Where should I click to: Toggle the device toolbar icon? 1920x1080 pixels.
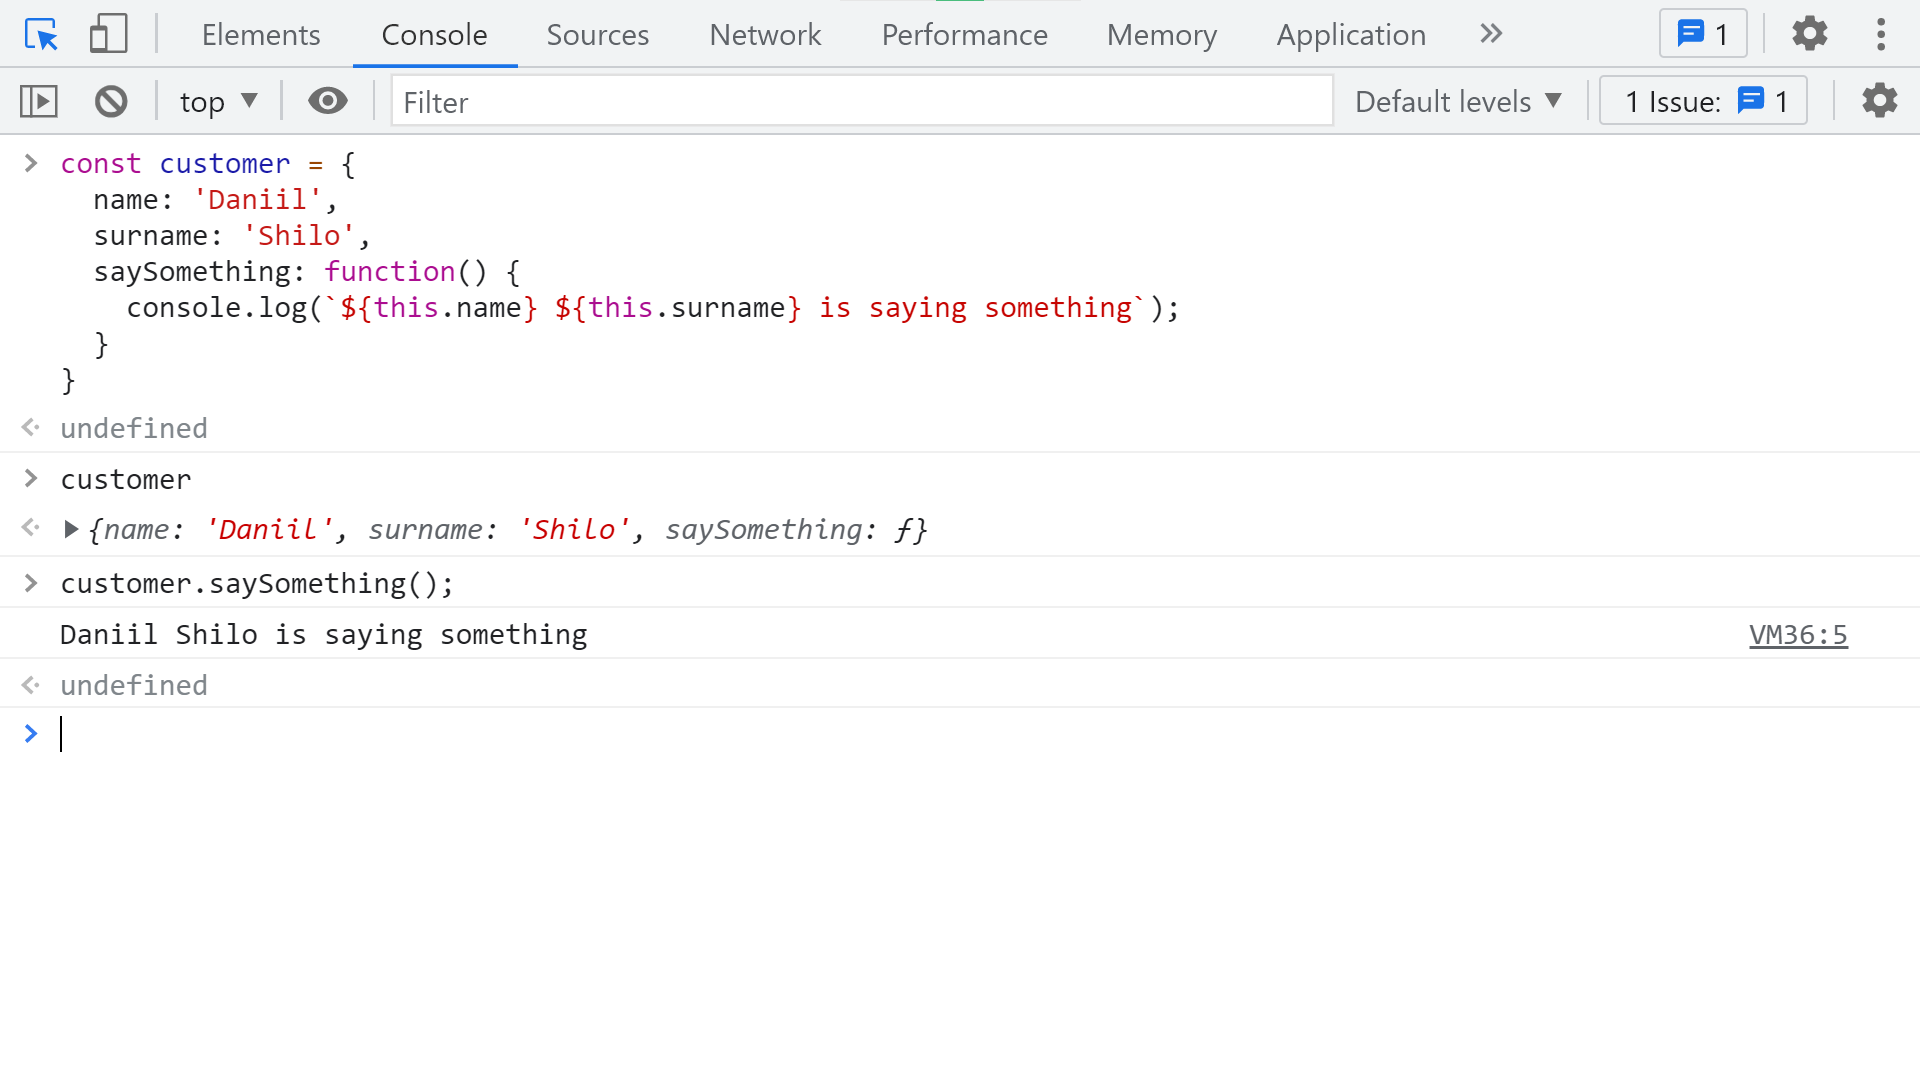click(x=108, y=35)
